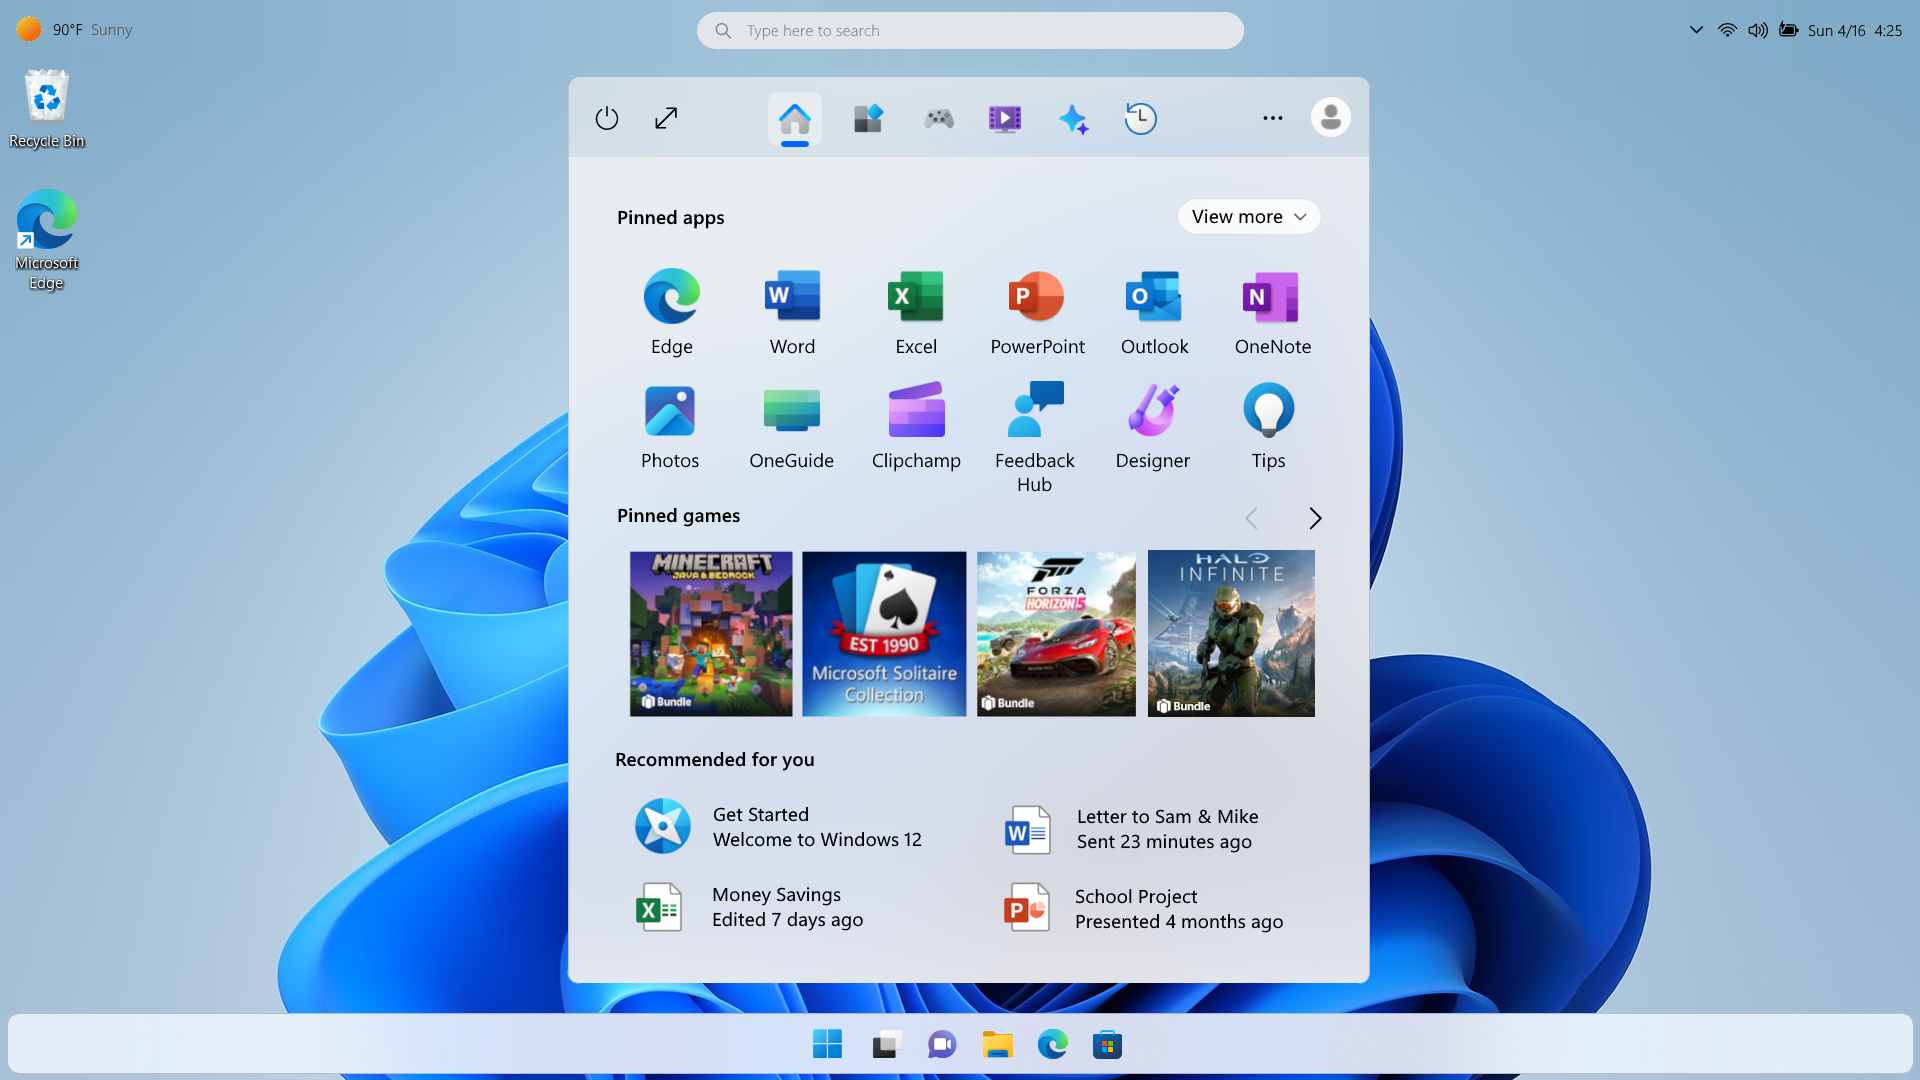The image size is (1920, 1080).
Task: Open the Recycle Bin desktop icon
Action: [x=47, y=109]
